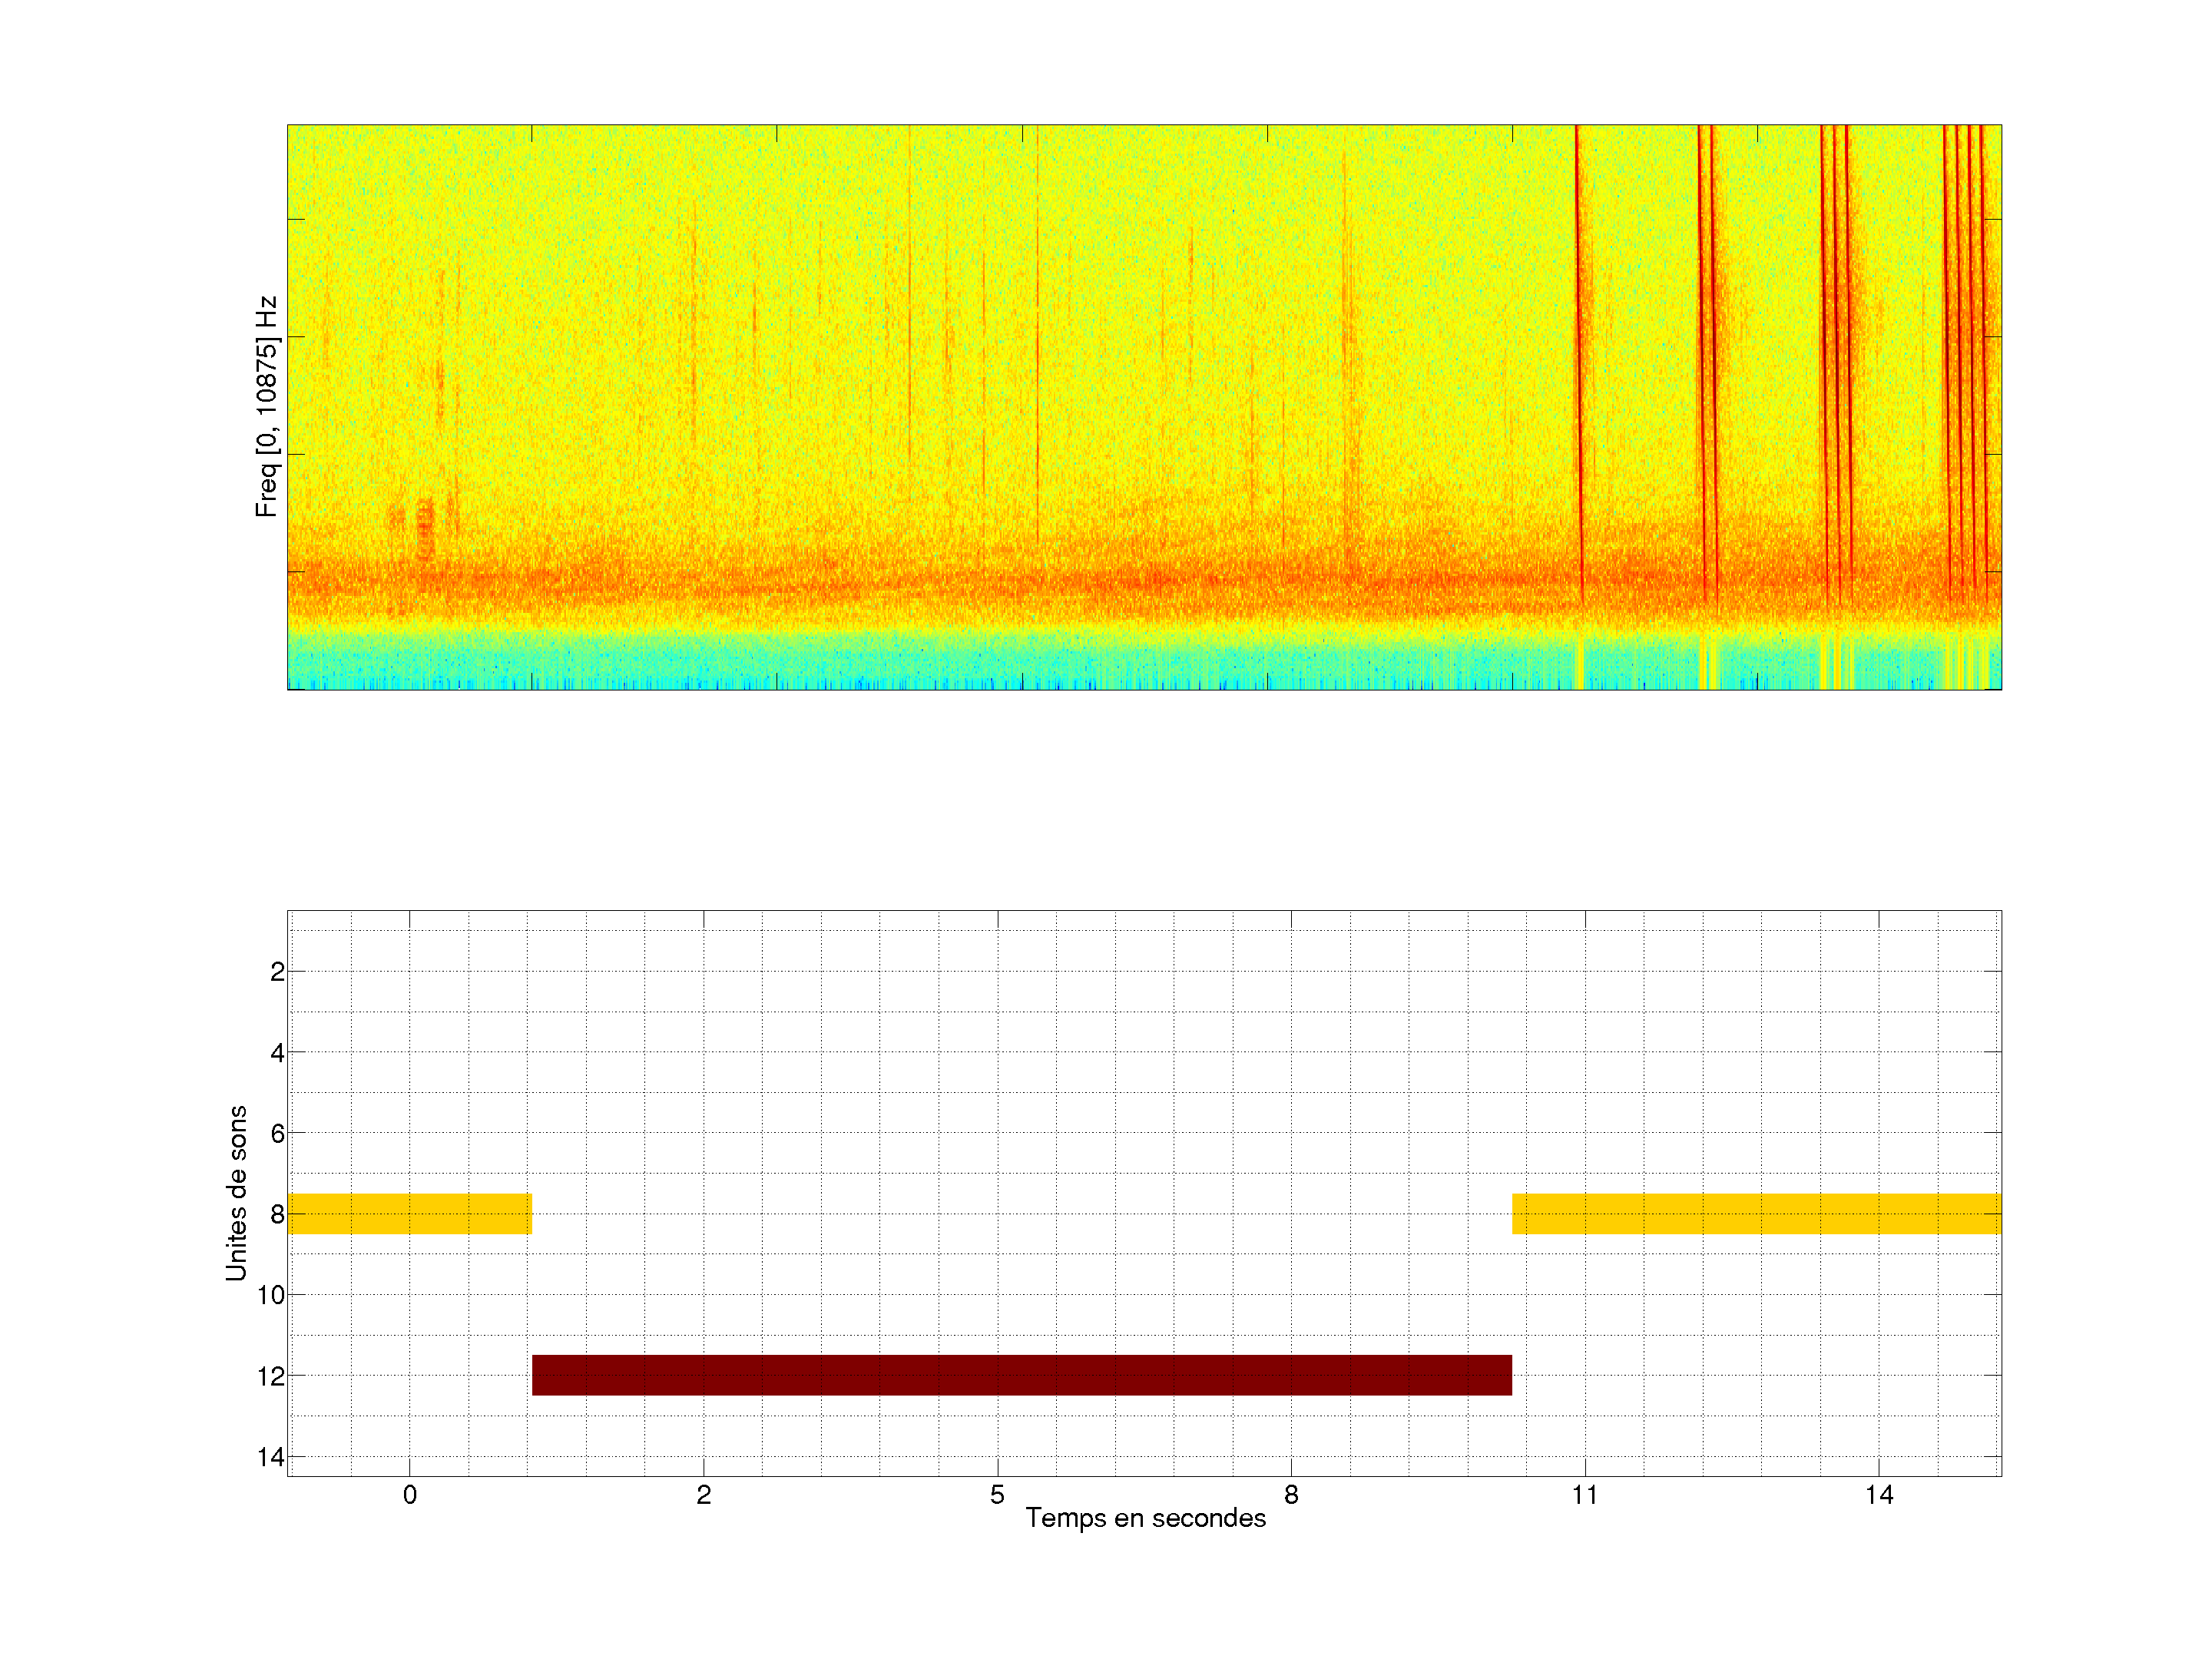Click the left yellow bar at unit 8
This screenshot has width=2212, height=1659.
click(409, 1213)
